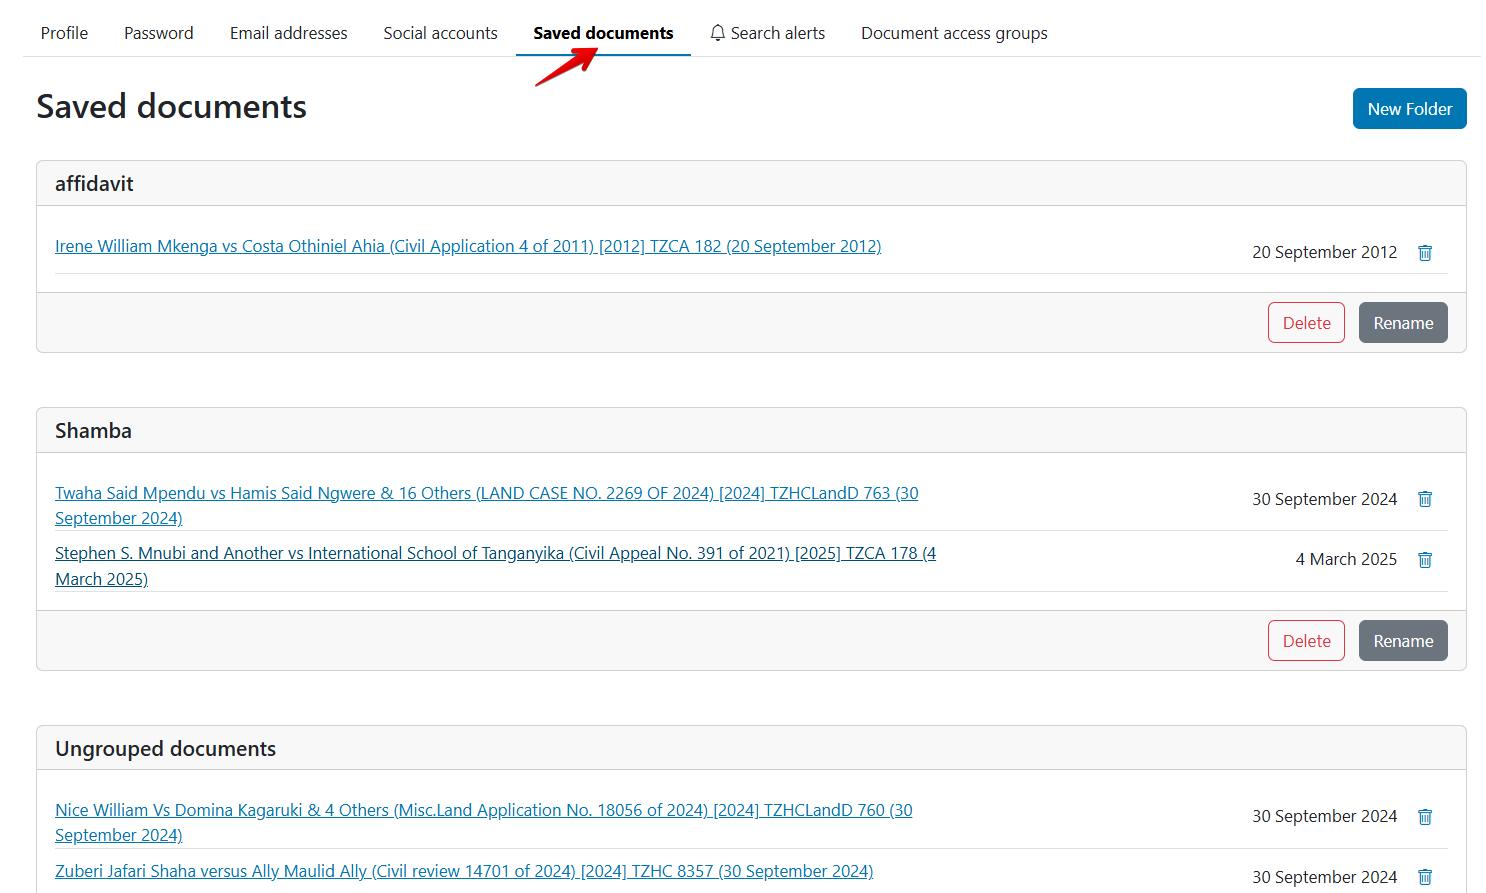Create a New Folder
1486x893 pixels.
(x=1409, y=109)
